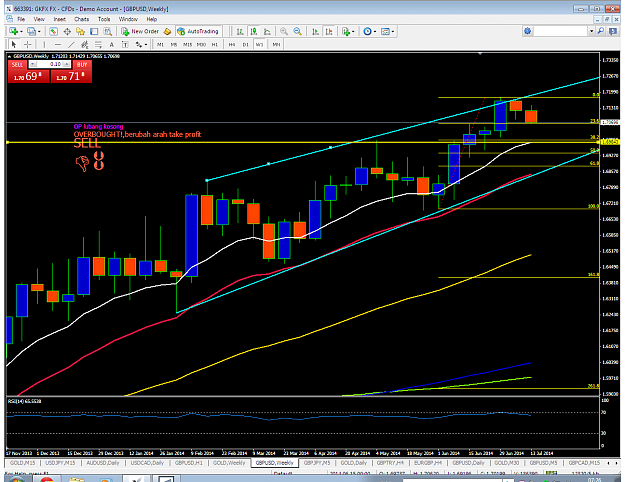Expand the Indicators dropdown arrow
Viewport: 625px width, 482px height.
tap(353, 31)
